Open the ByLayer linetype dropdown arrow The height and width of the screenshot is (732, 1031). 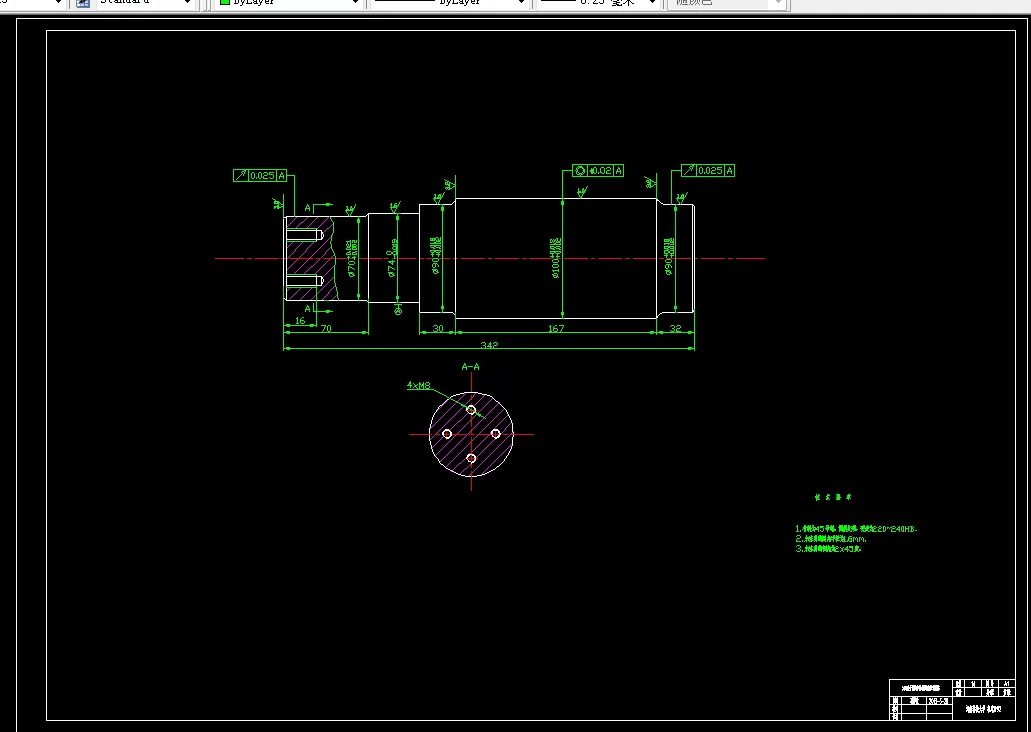pos(521,3)
